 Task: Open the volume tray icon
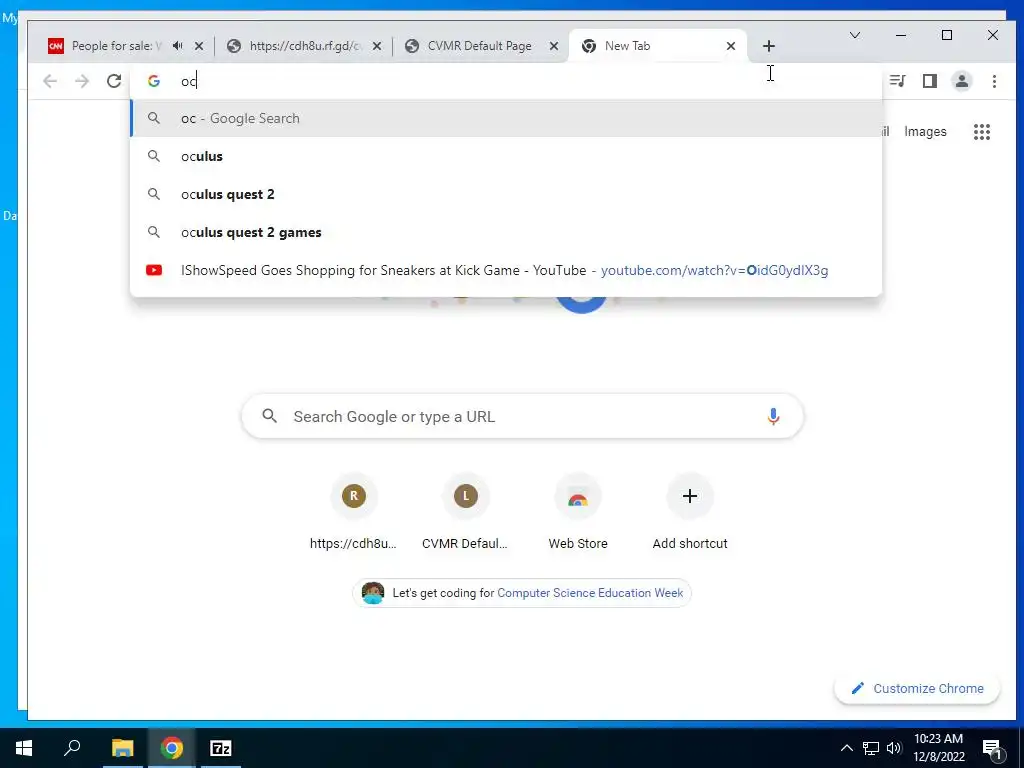[x=894, y=748]
